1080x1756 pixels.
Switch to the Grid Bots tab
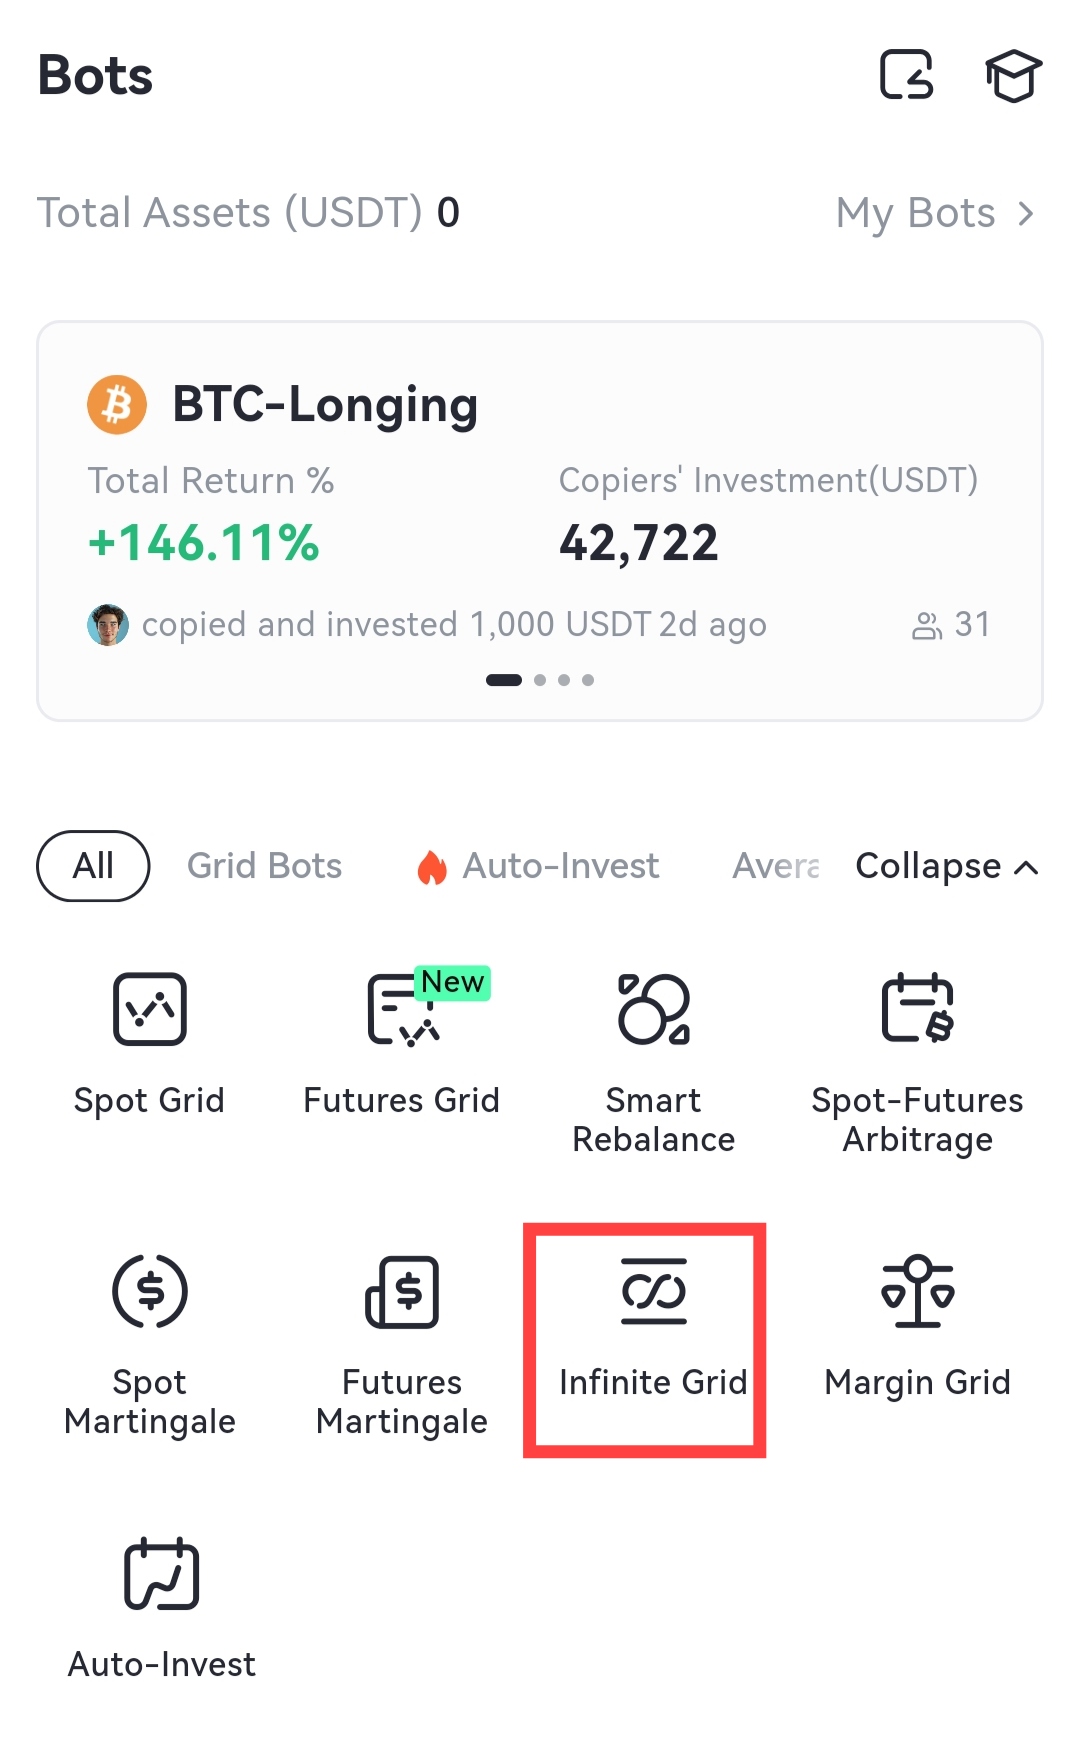[265, 866]
